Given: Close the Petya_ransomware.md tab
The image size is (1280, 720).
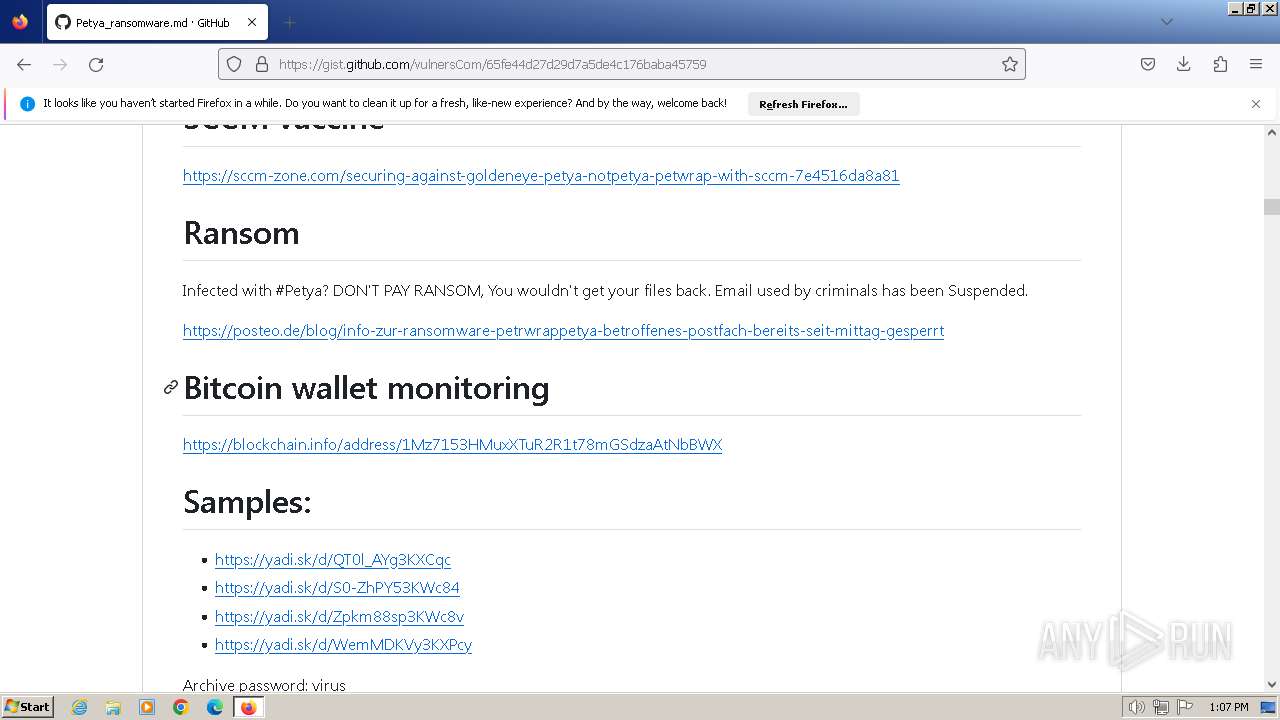Looking at the screenshot, I should tap(252, 22).
